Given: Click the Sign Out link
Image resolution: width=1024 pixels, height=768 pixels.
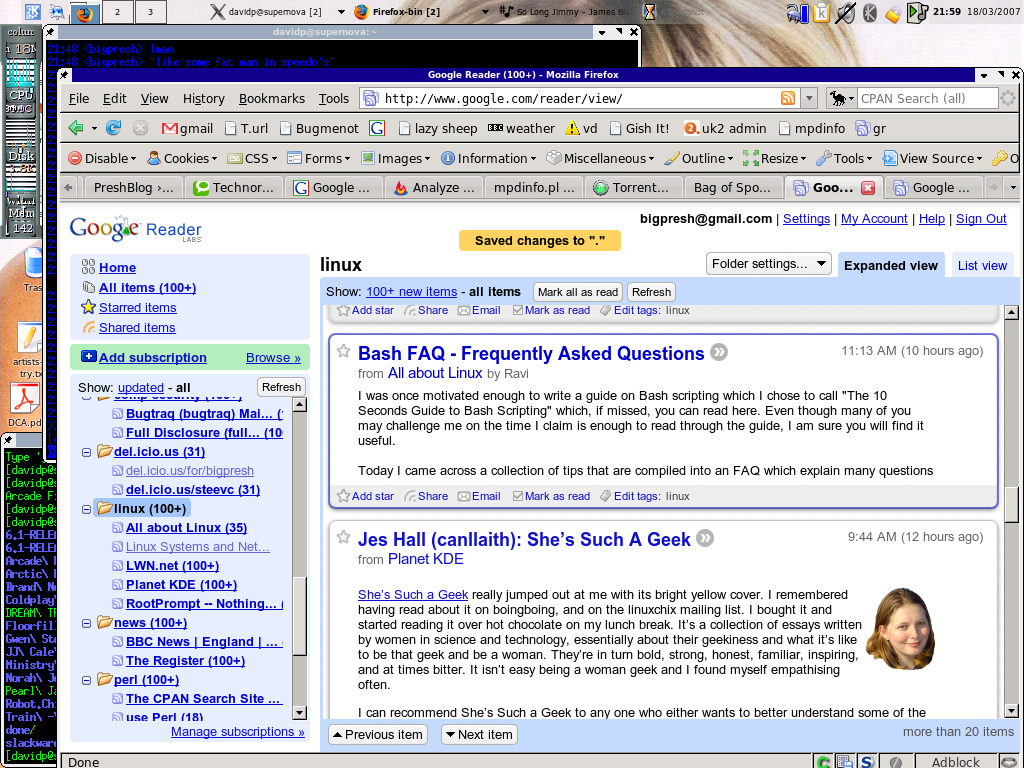Looking at the screenshot, I should coord(981,219).
